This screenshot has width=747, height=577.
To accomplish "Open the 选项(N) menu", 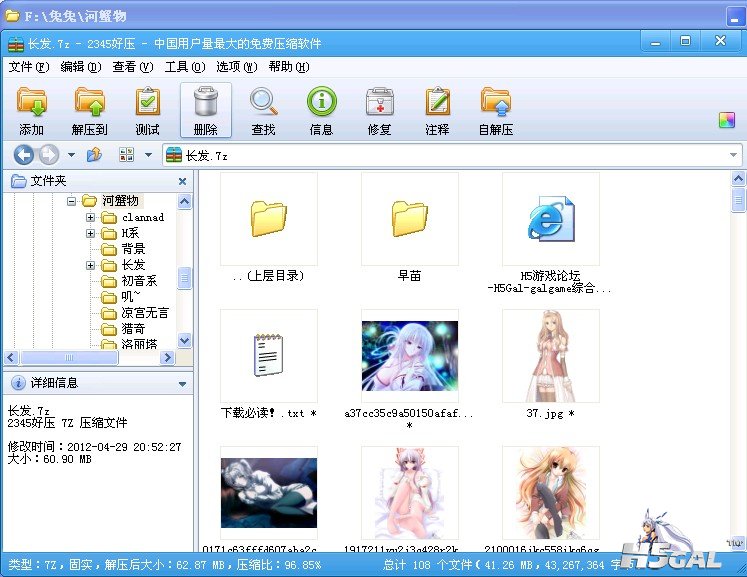I will tap(237, 67).
